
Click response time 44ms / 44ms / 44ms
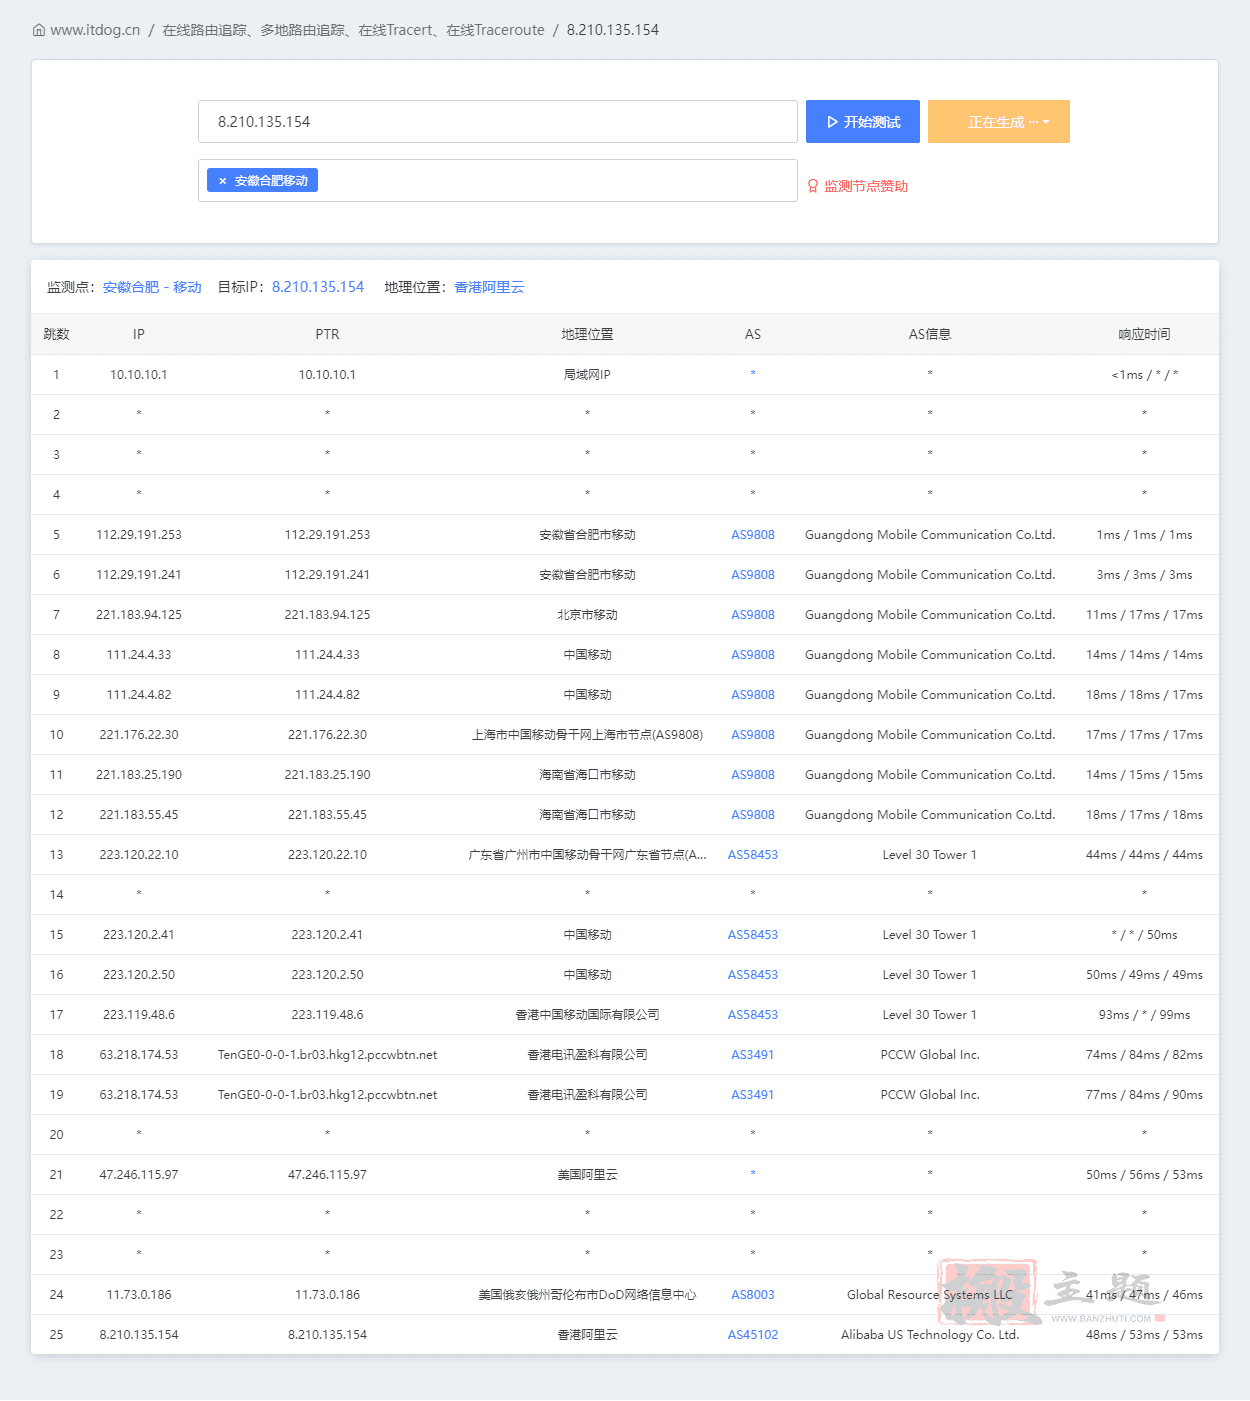[1144, 855]
